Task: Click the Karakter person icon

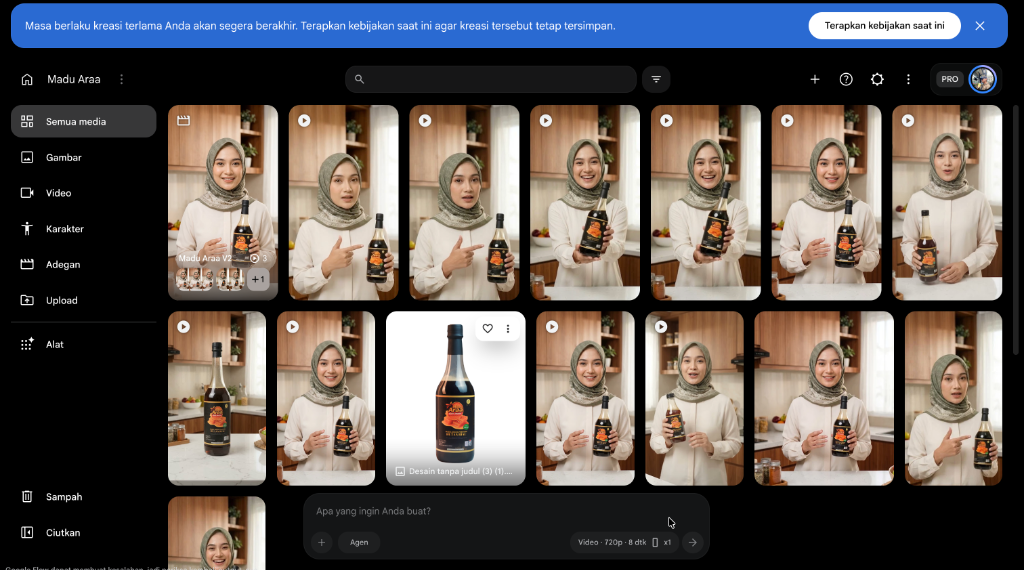Action: 27,229
